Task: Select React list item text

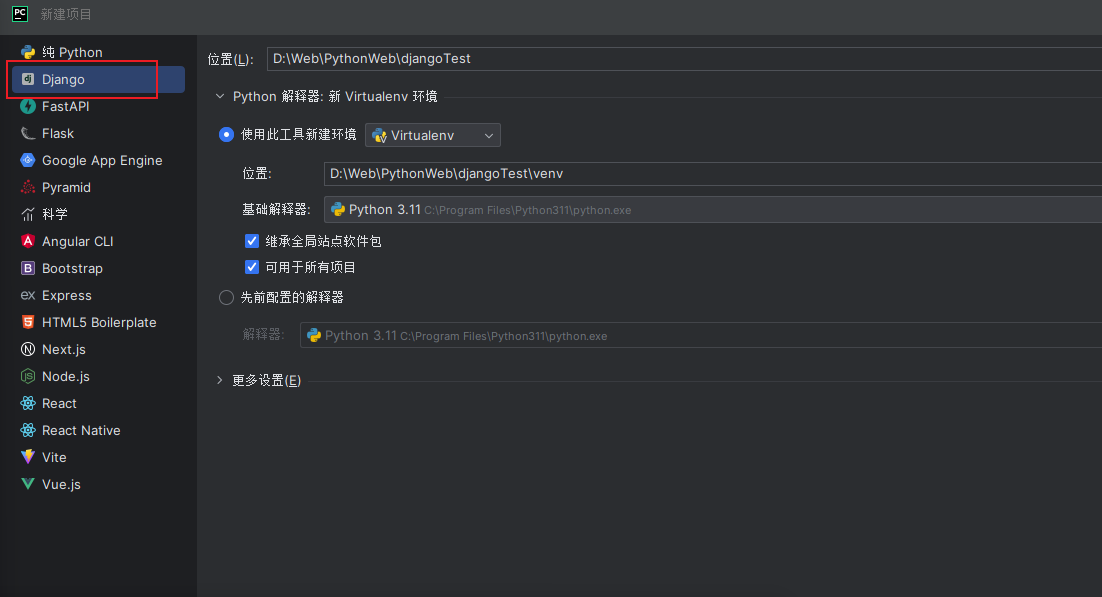Action: pos(59,404)
